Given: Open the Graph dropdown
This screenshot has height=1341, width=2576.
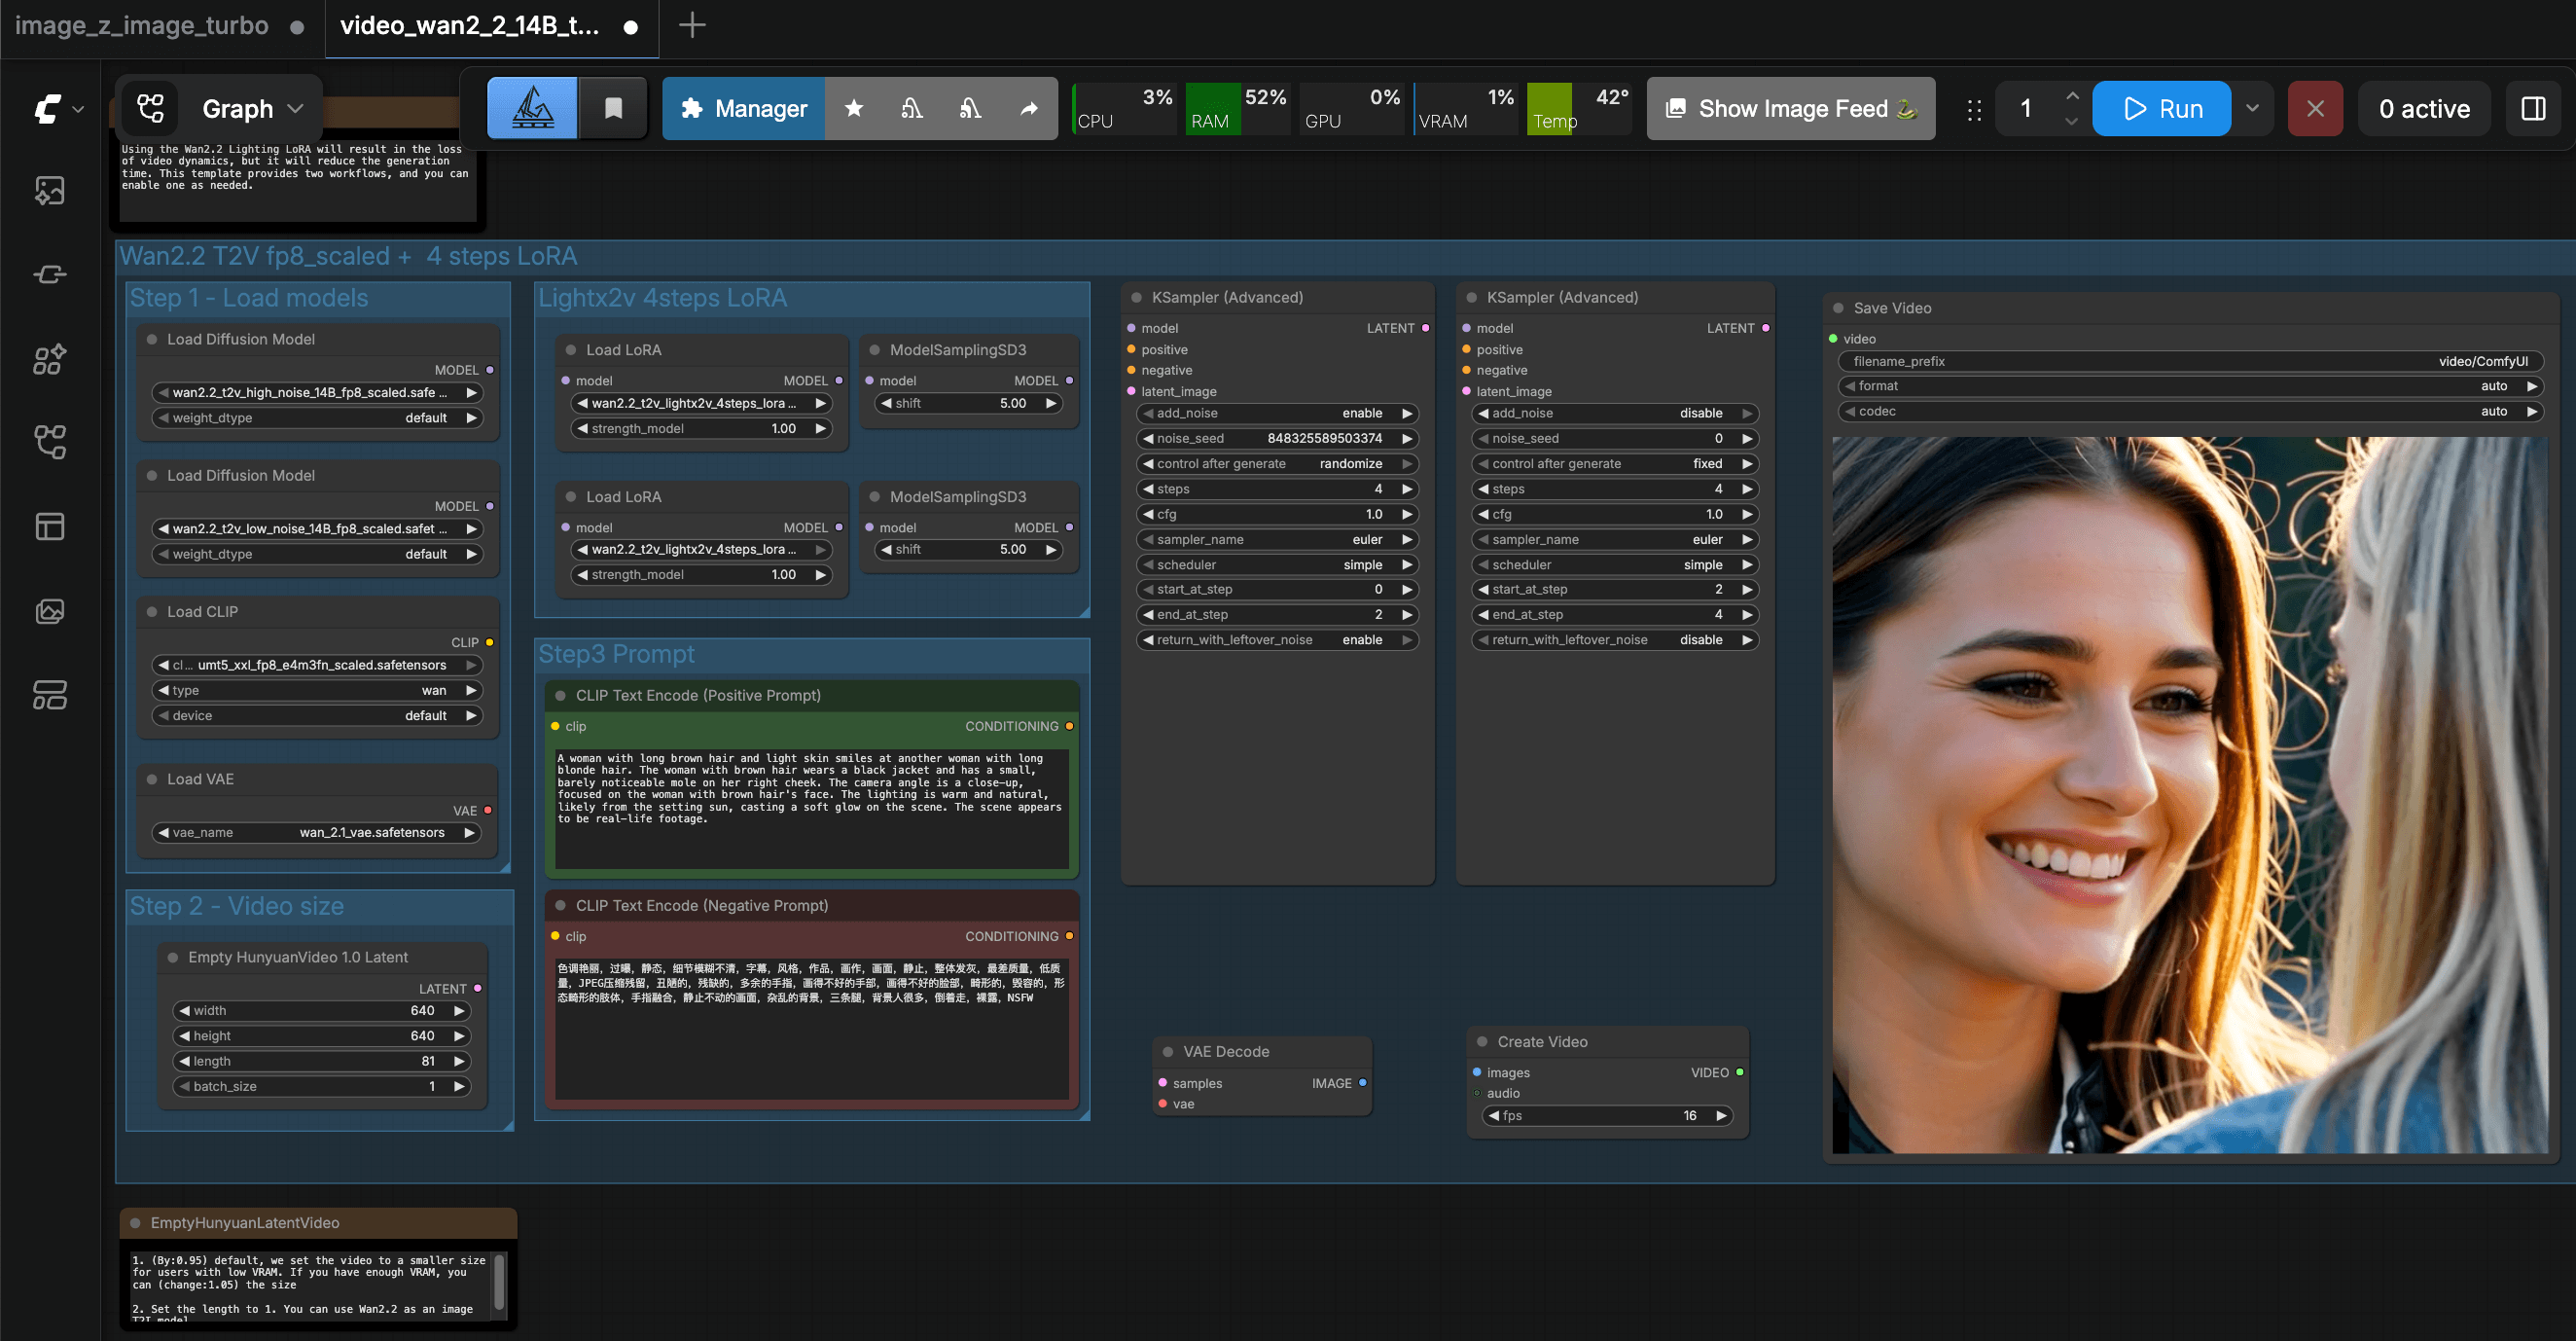Looking at the screenshot, I should 251,108.
